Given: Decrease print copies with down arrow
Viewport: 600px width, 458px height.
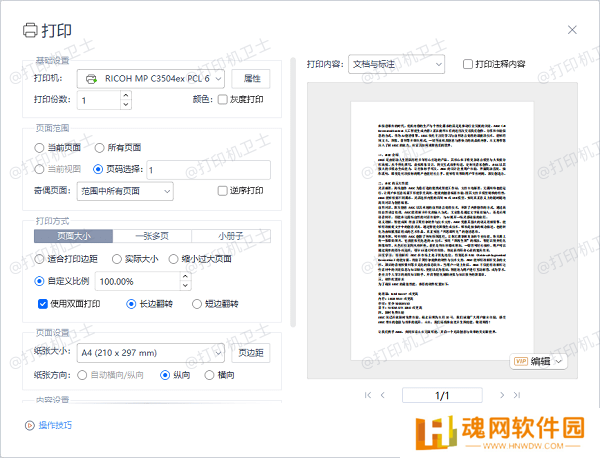Looking at the screenshot, I should (x=126, y=104).
